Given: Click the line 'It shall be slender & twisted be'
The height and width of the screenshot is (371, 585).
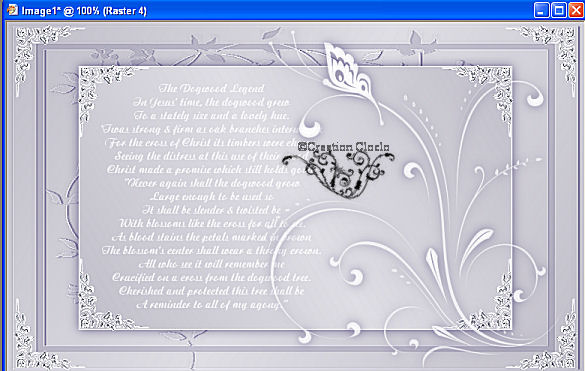Looking at the screenshot, I should [x=212, y=210].
